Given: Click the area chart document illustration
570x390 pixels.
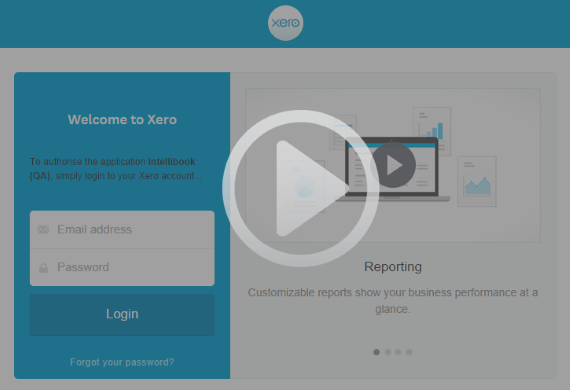Looking at the screenshot, I should [x=477, y=181].
